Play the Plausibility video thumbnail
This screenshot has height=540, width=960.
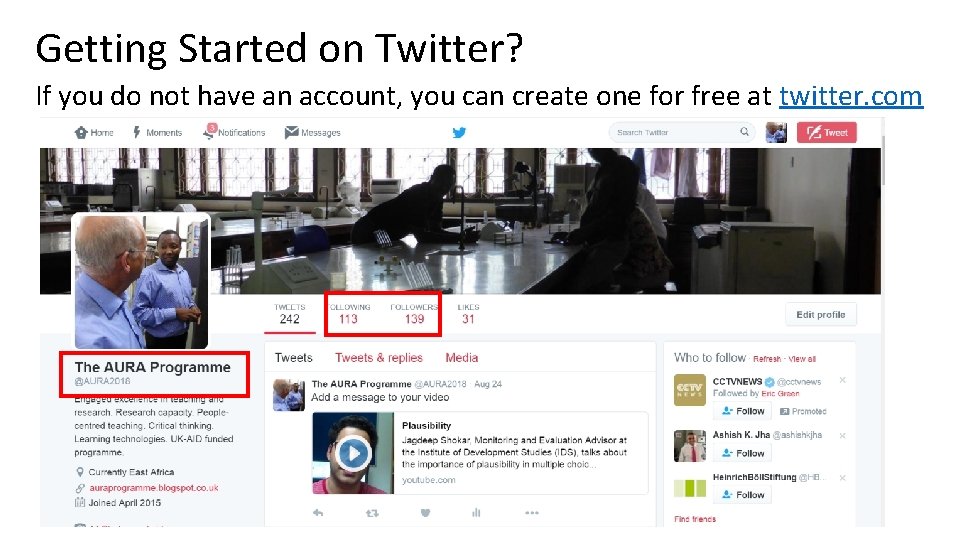click(353, 453)
